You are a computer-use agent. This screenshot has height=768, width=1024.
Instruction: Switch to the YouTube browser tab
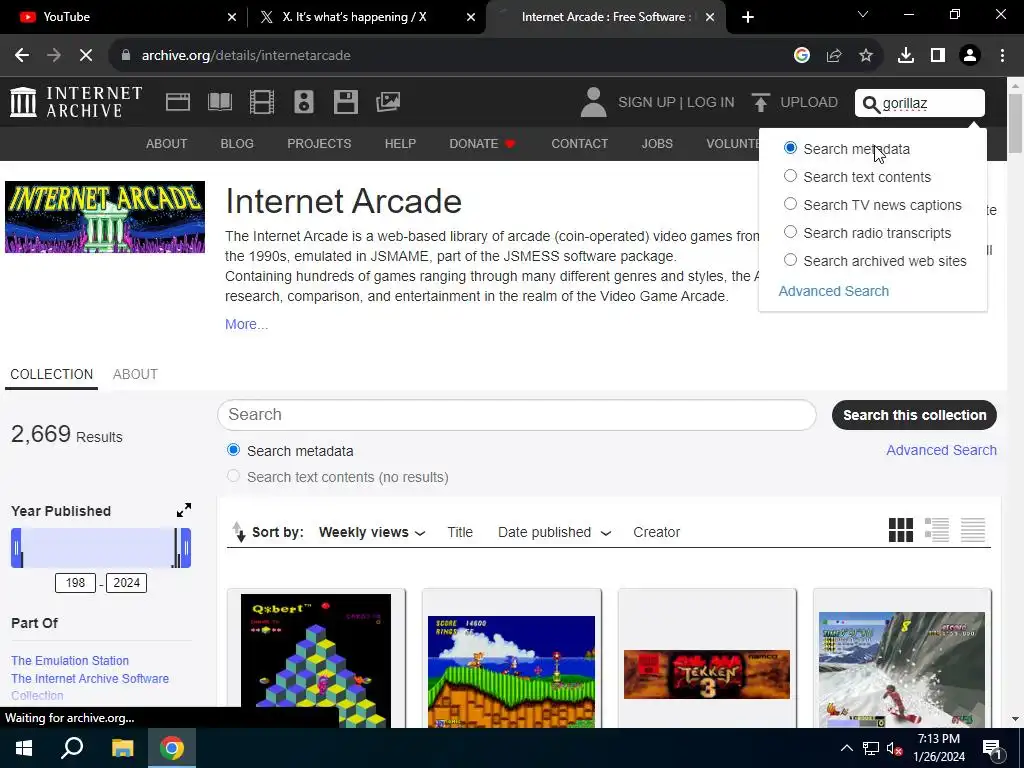[122, 17]
